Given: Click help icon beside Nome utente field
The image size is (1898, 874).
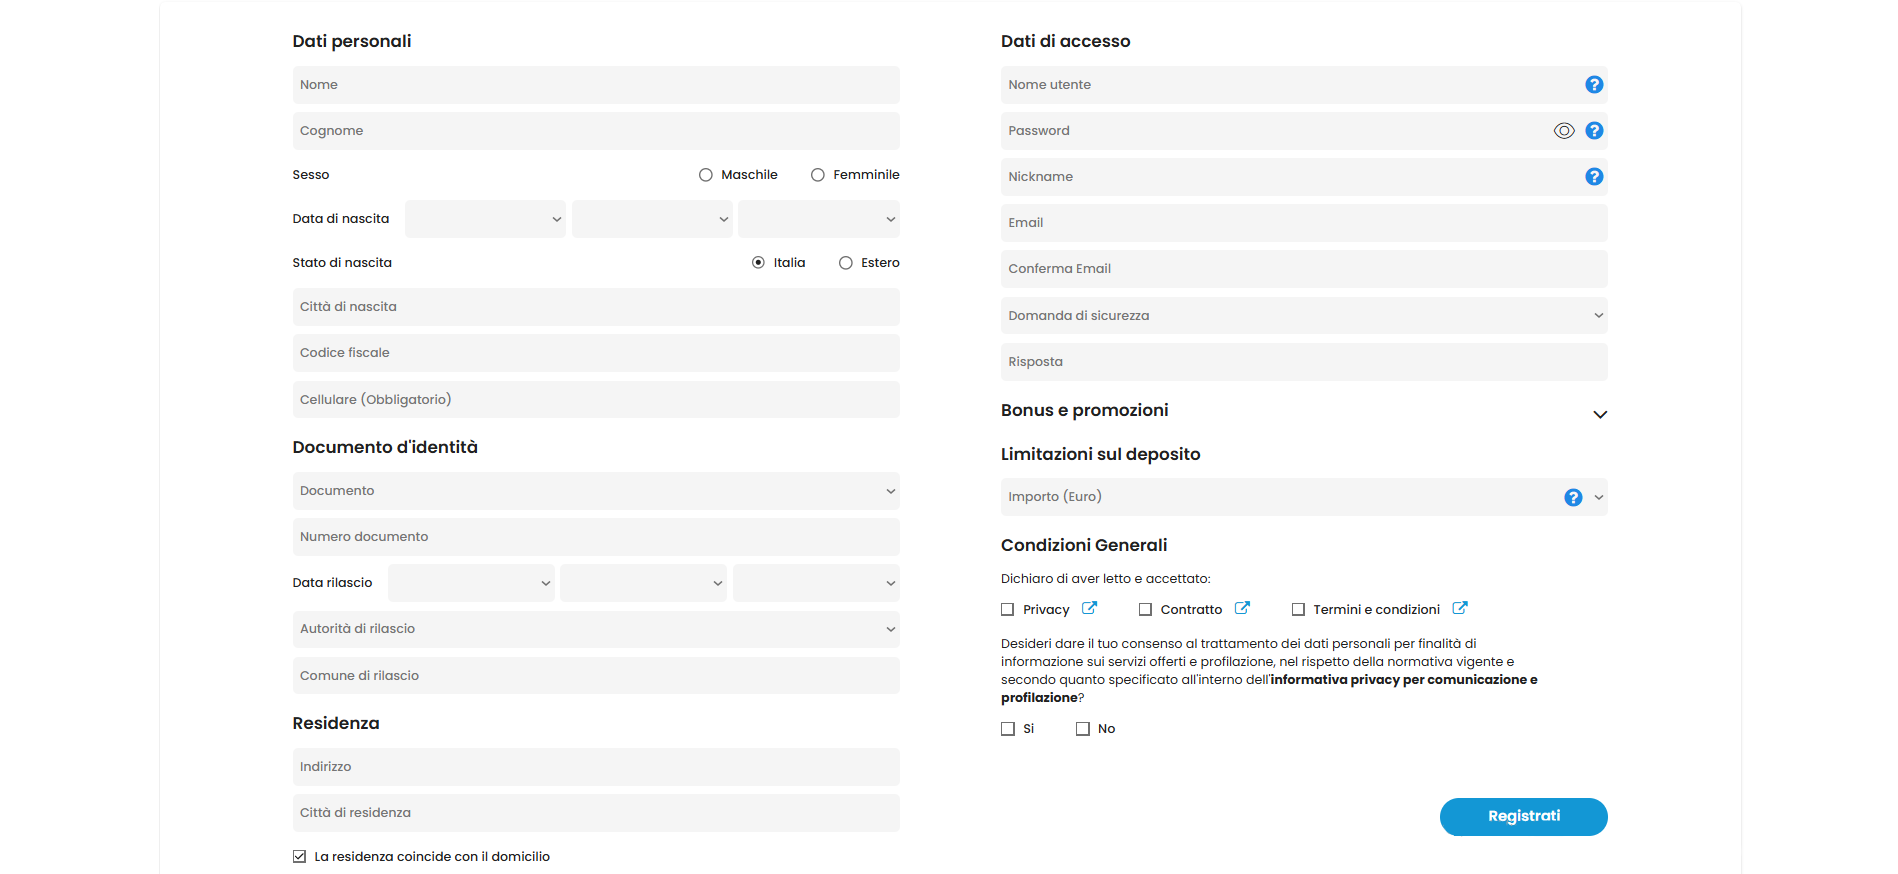Looking at the screenshot, I should 1594,85.
